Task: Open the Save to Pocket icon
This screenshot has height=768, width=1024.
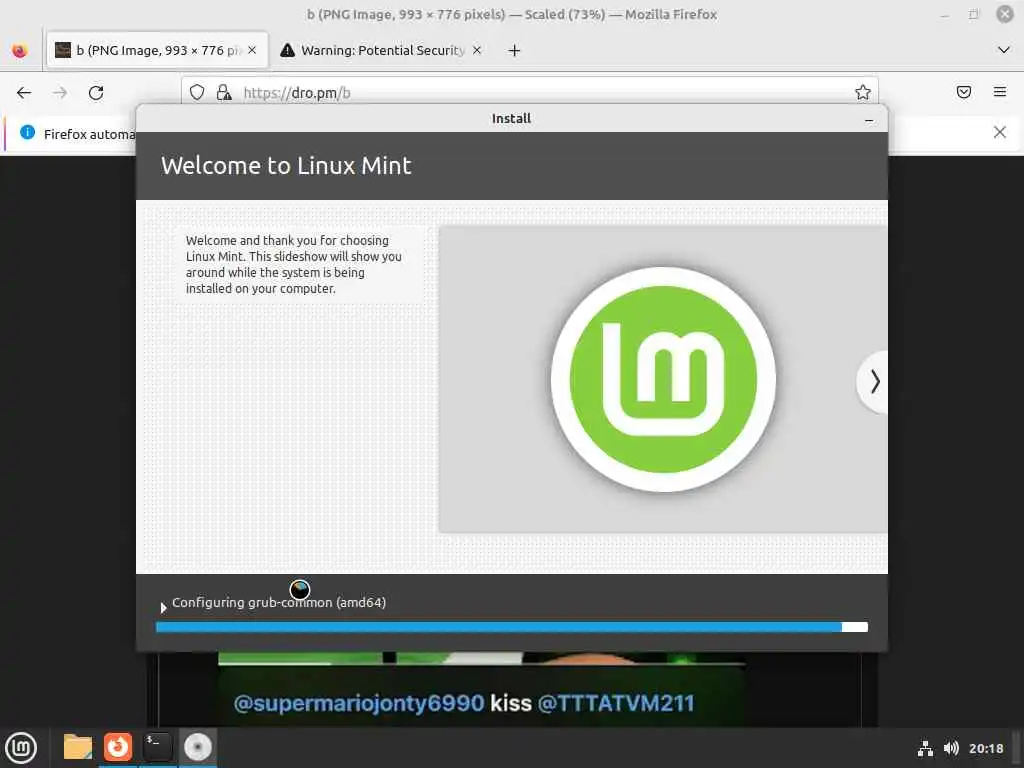Action: click(x=964, y=92)
